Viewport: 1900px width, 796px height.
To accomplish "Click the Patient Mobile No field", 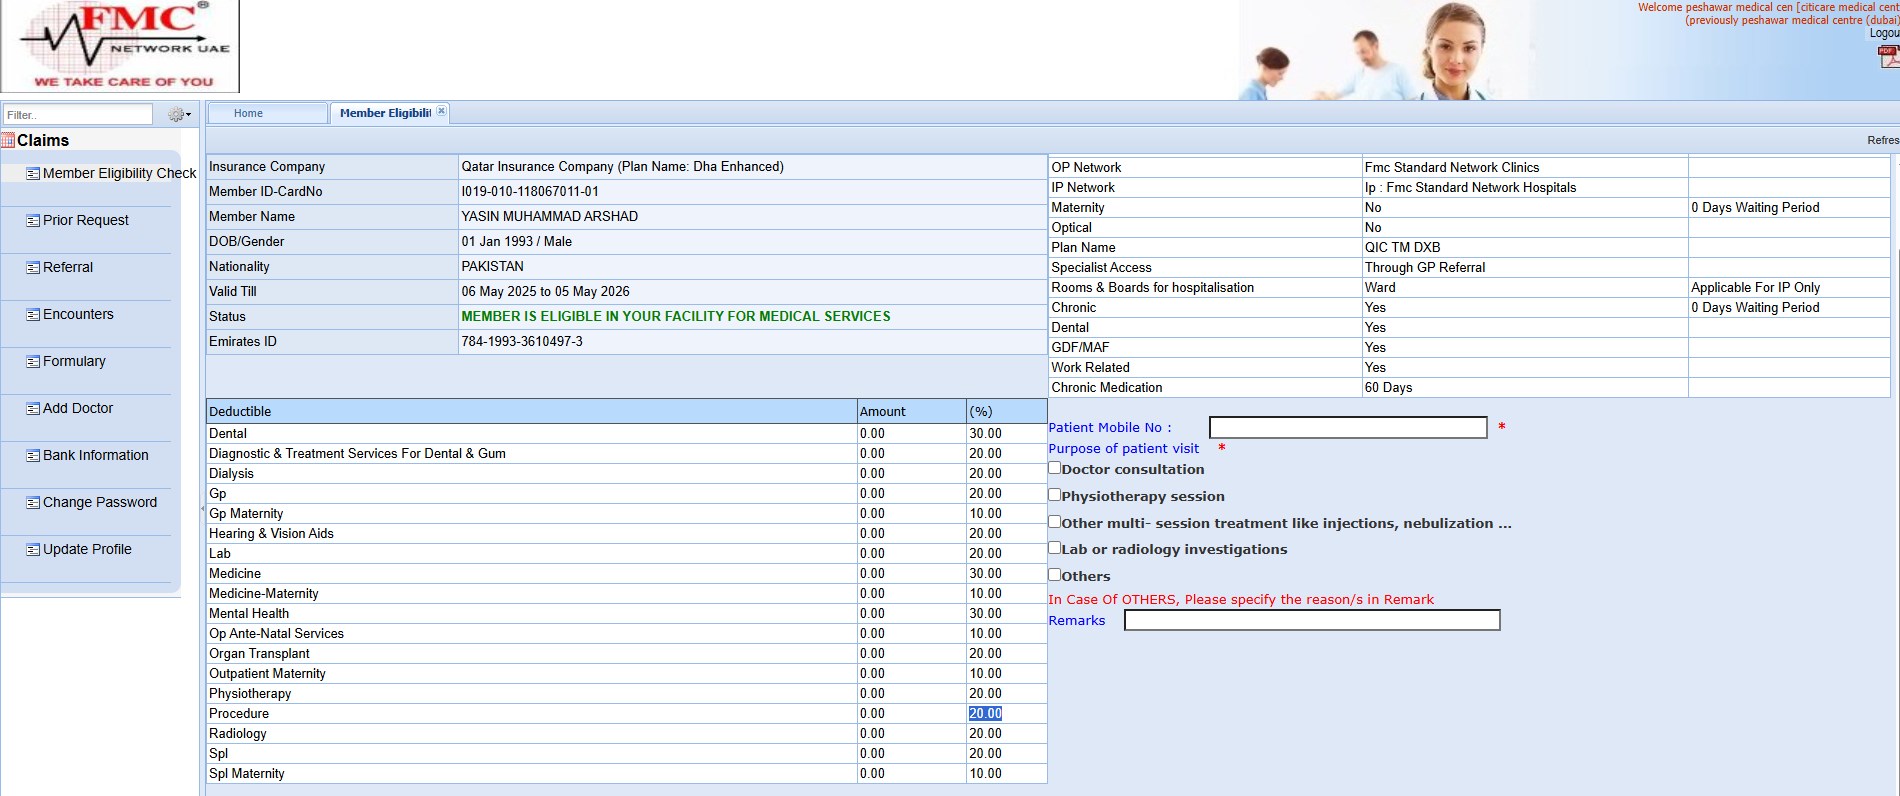I will coord(1347,428).
